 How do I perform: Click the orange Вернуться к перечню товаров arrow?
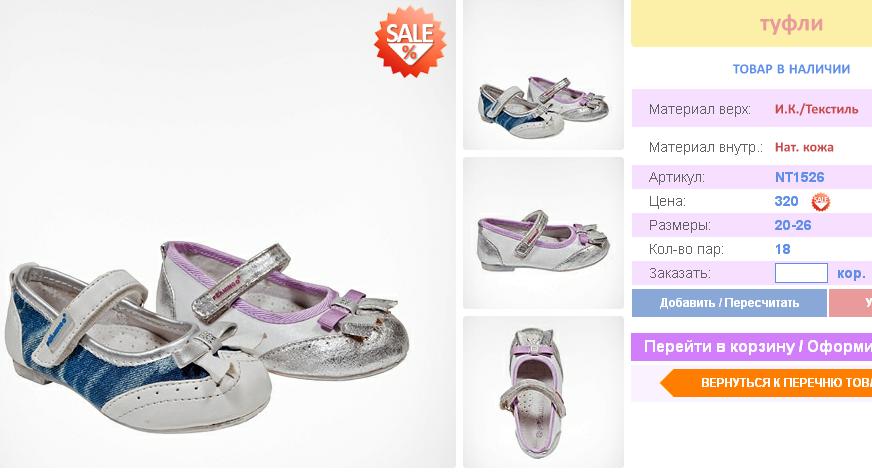(766, 383)
